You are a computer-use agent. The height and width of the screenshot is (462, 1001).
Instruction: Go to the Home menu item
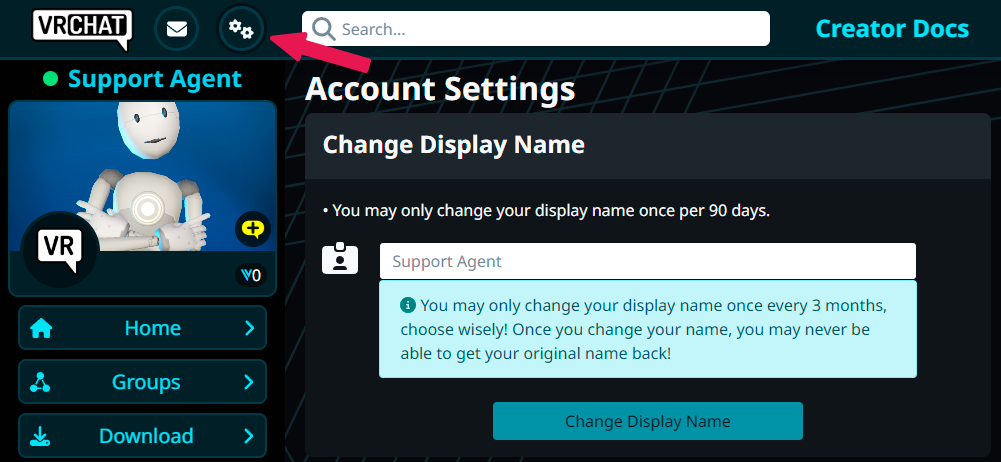pos(142,328)
